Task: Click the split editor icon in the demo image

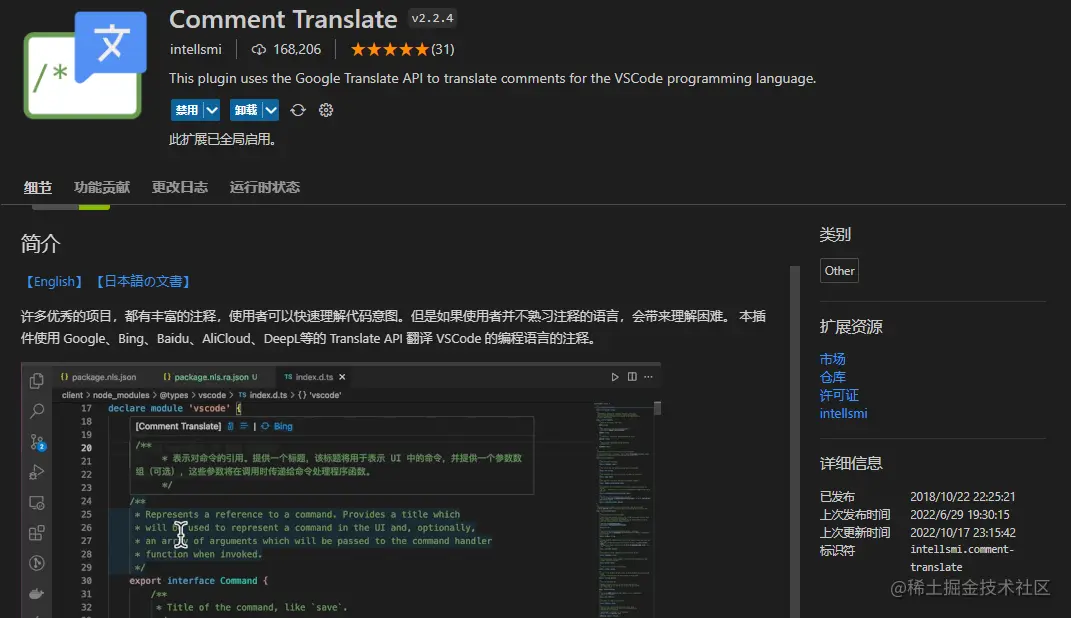Action: click(632, 377)
